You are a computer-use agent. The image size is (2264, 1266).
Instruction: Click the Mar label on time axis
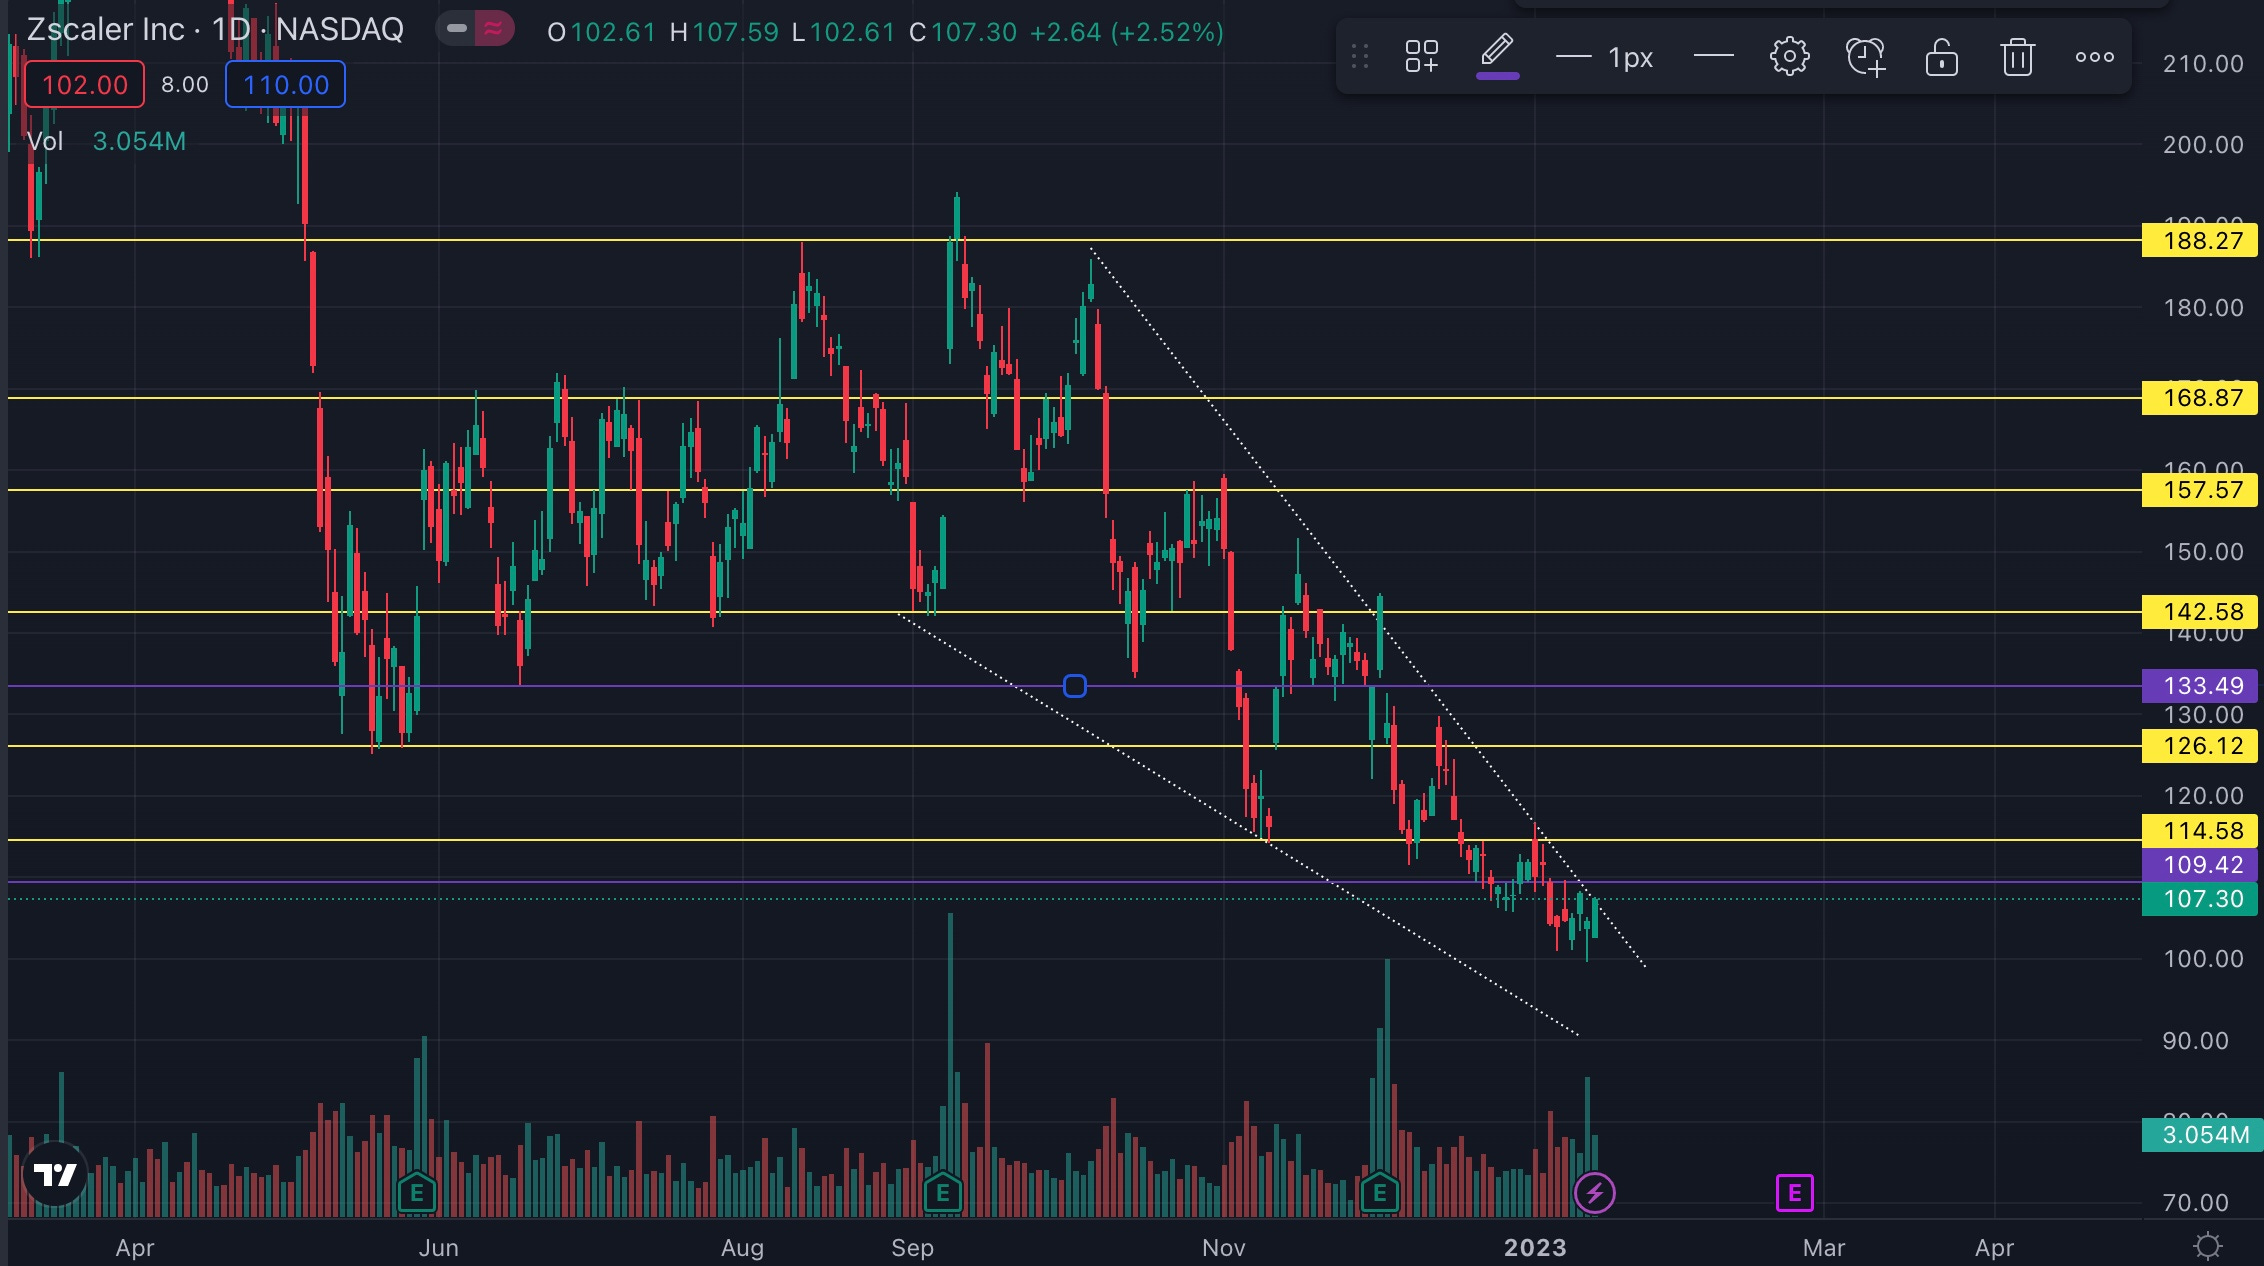pos(1823,1247)
